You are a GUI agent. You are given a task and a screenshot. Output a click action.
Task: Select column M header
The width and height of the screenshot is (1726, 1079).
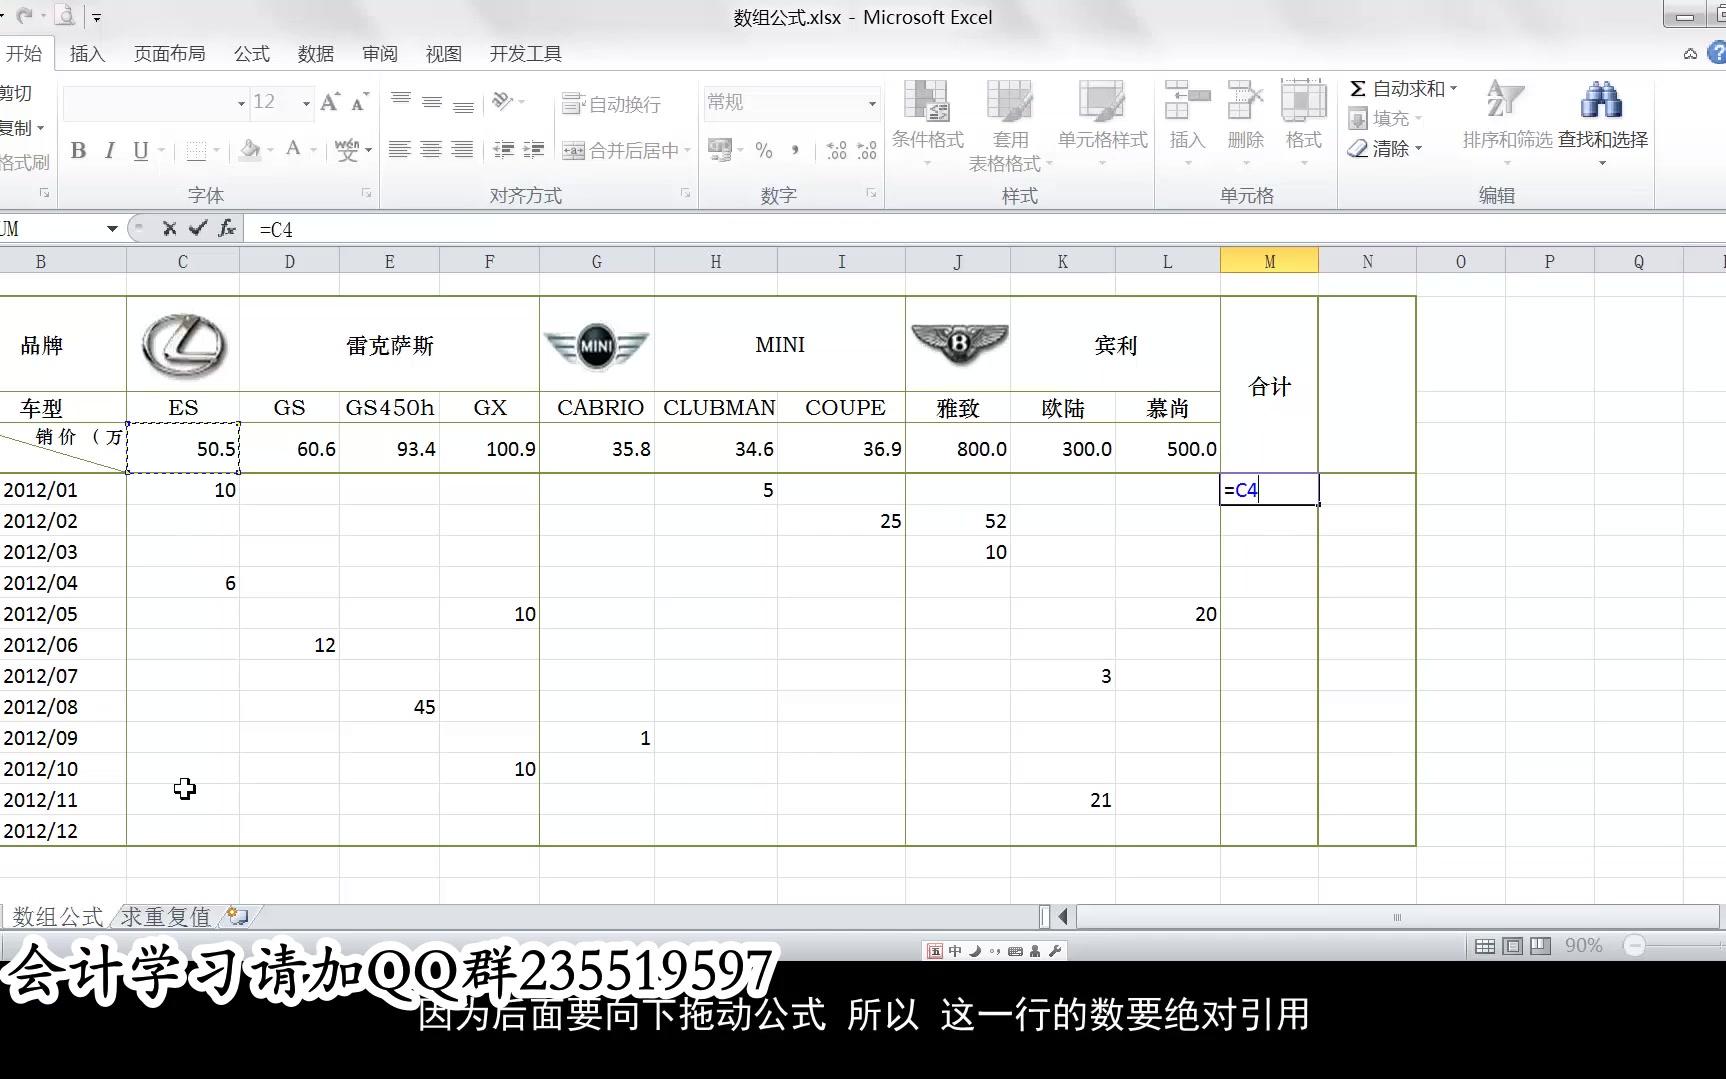pos(1269,261)
